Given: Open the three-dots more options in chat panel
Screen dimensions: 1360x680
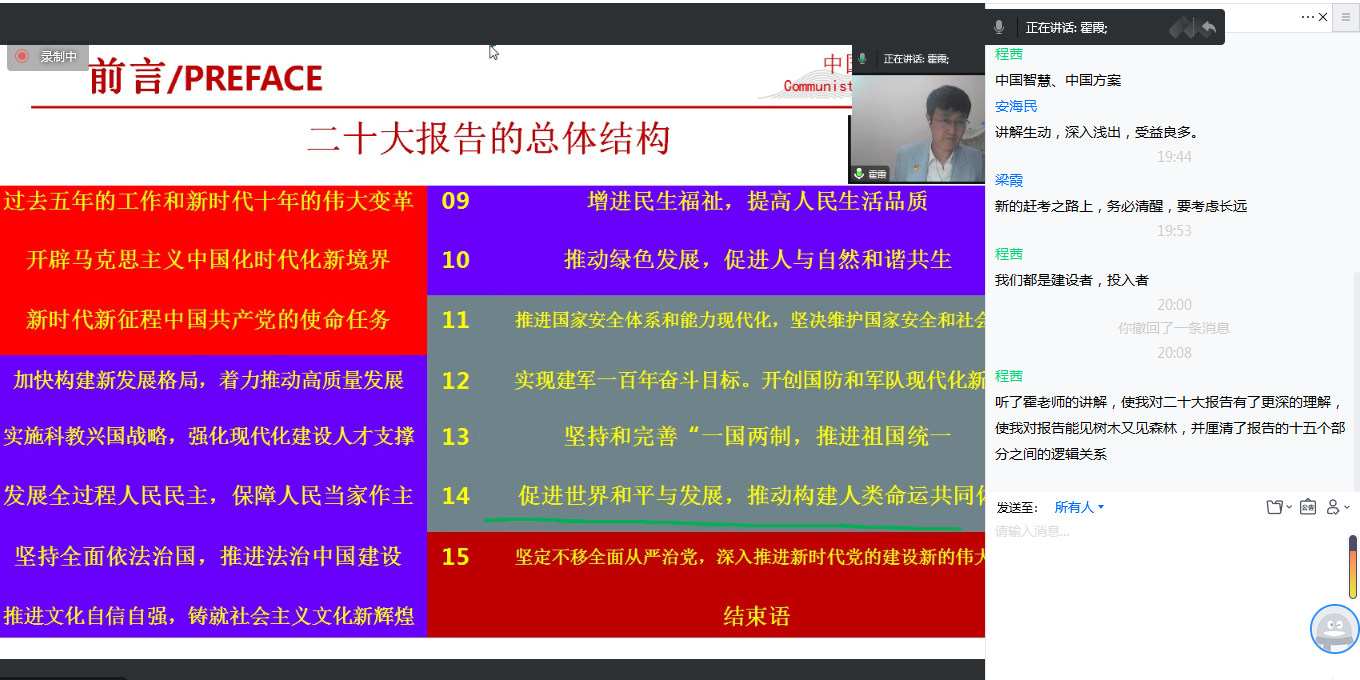Looking at the screenshot, I should point(1308,17).
